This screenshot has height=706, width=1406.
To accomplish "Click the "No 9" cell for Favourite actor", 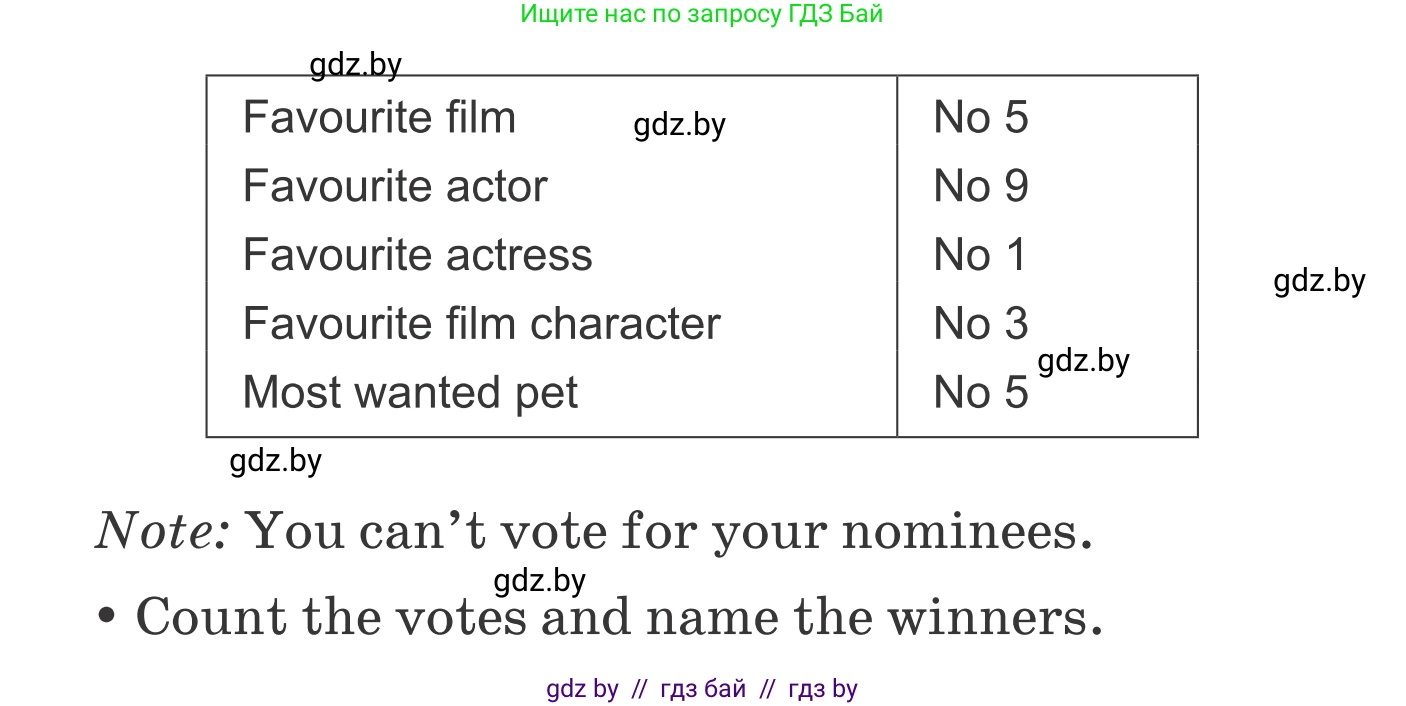I will (x=980, y=187).
